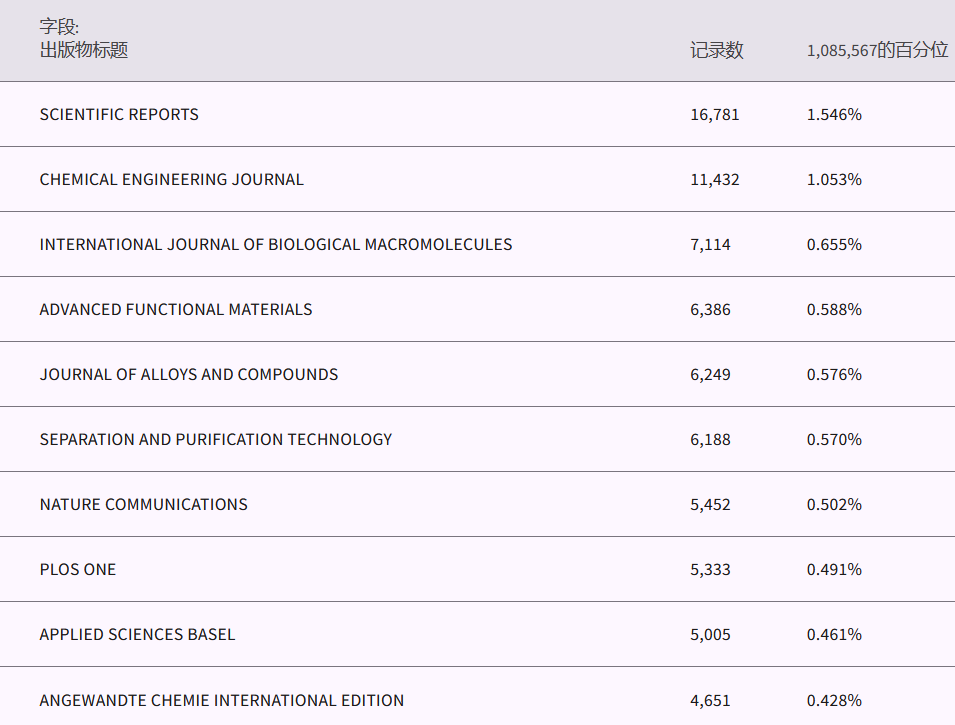Viewport: 955px width, 725px height.
Task: Select JOURNAL OF ALLOYS AND COMPOUNDS
Action: (189, 375)
